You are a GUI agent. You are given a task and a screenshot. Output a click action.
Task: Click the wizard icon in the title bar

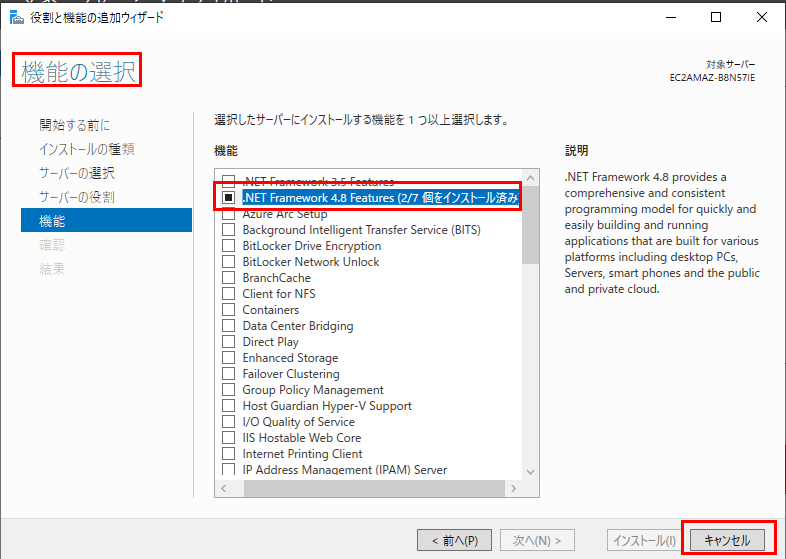[x=14, y=17]
